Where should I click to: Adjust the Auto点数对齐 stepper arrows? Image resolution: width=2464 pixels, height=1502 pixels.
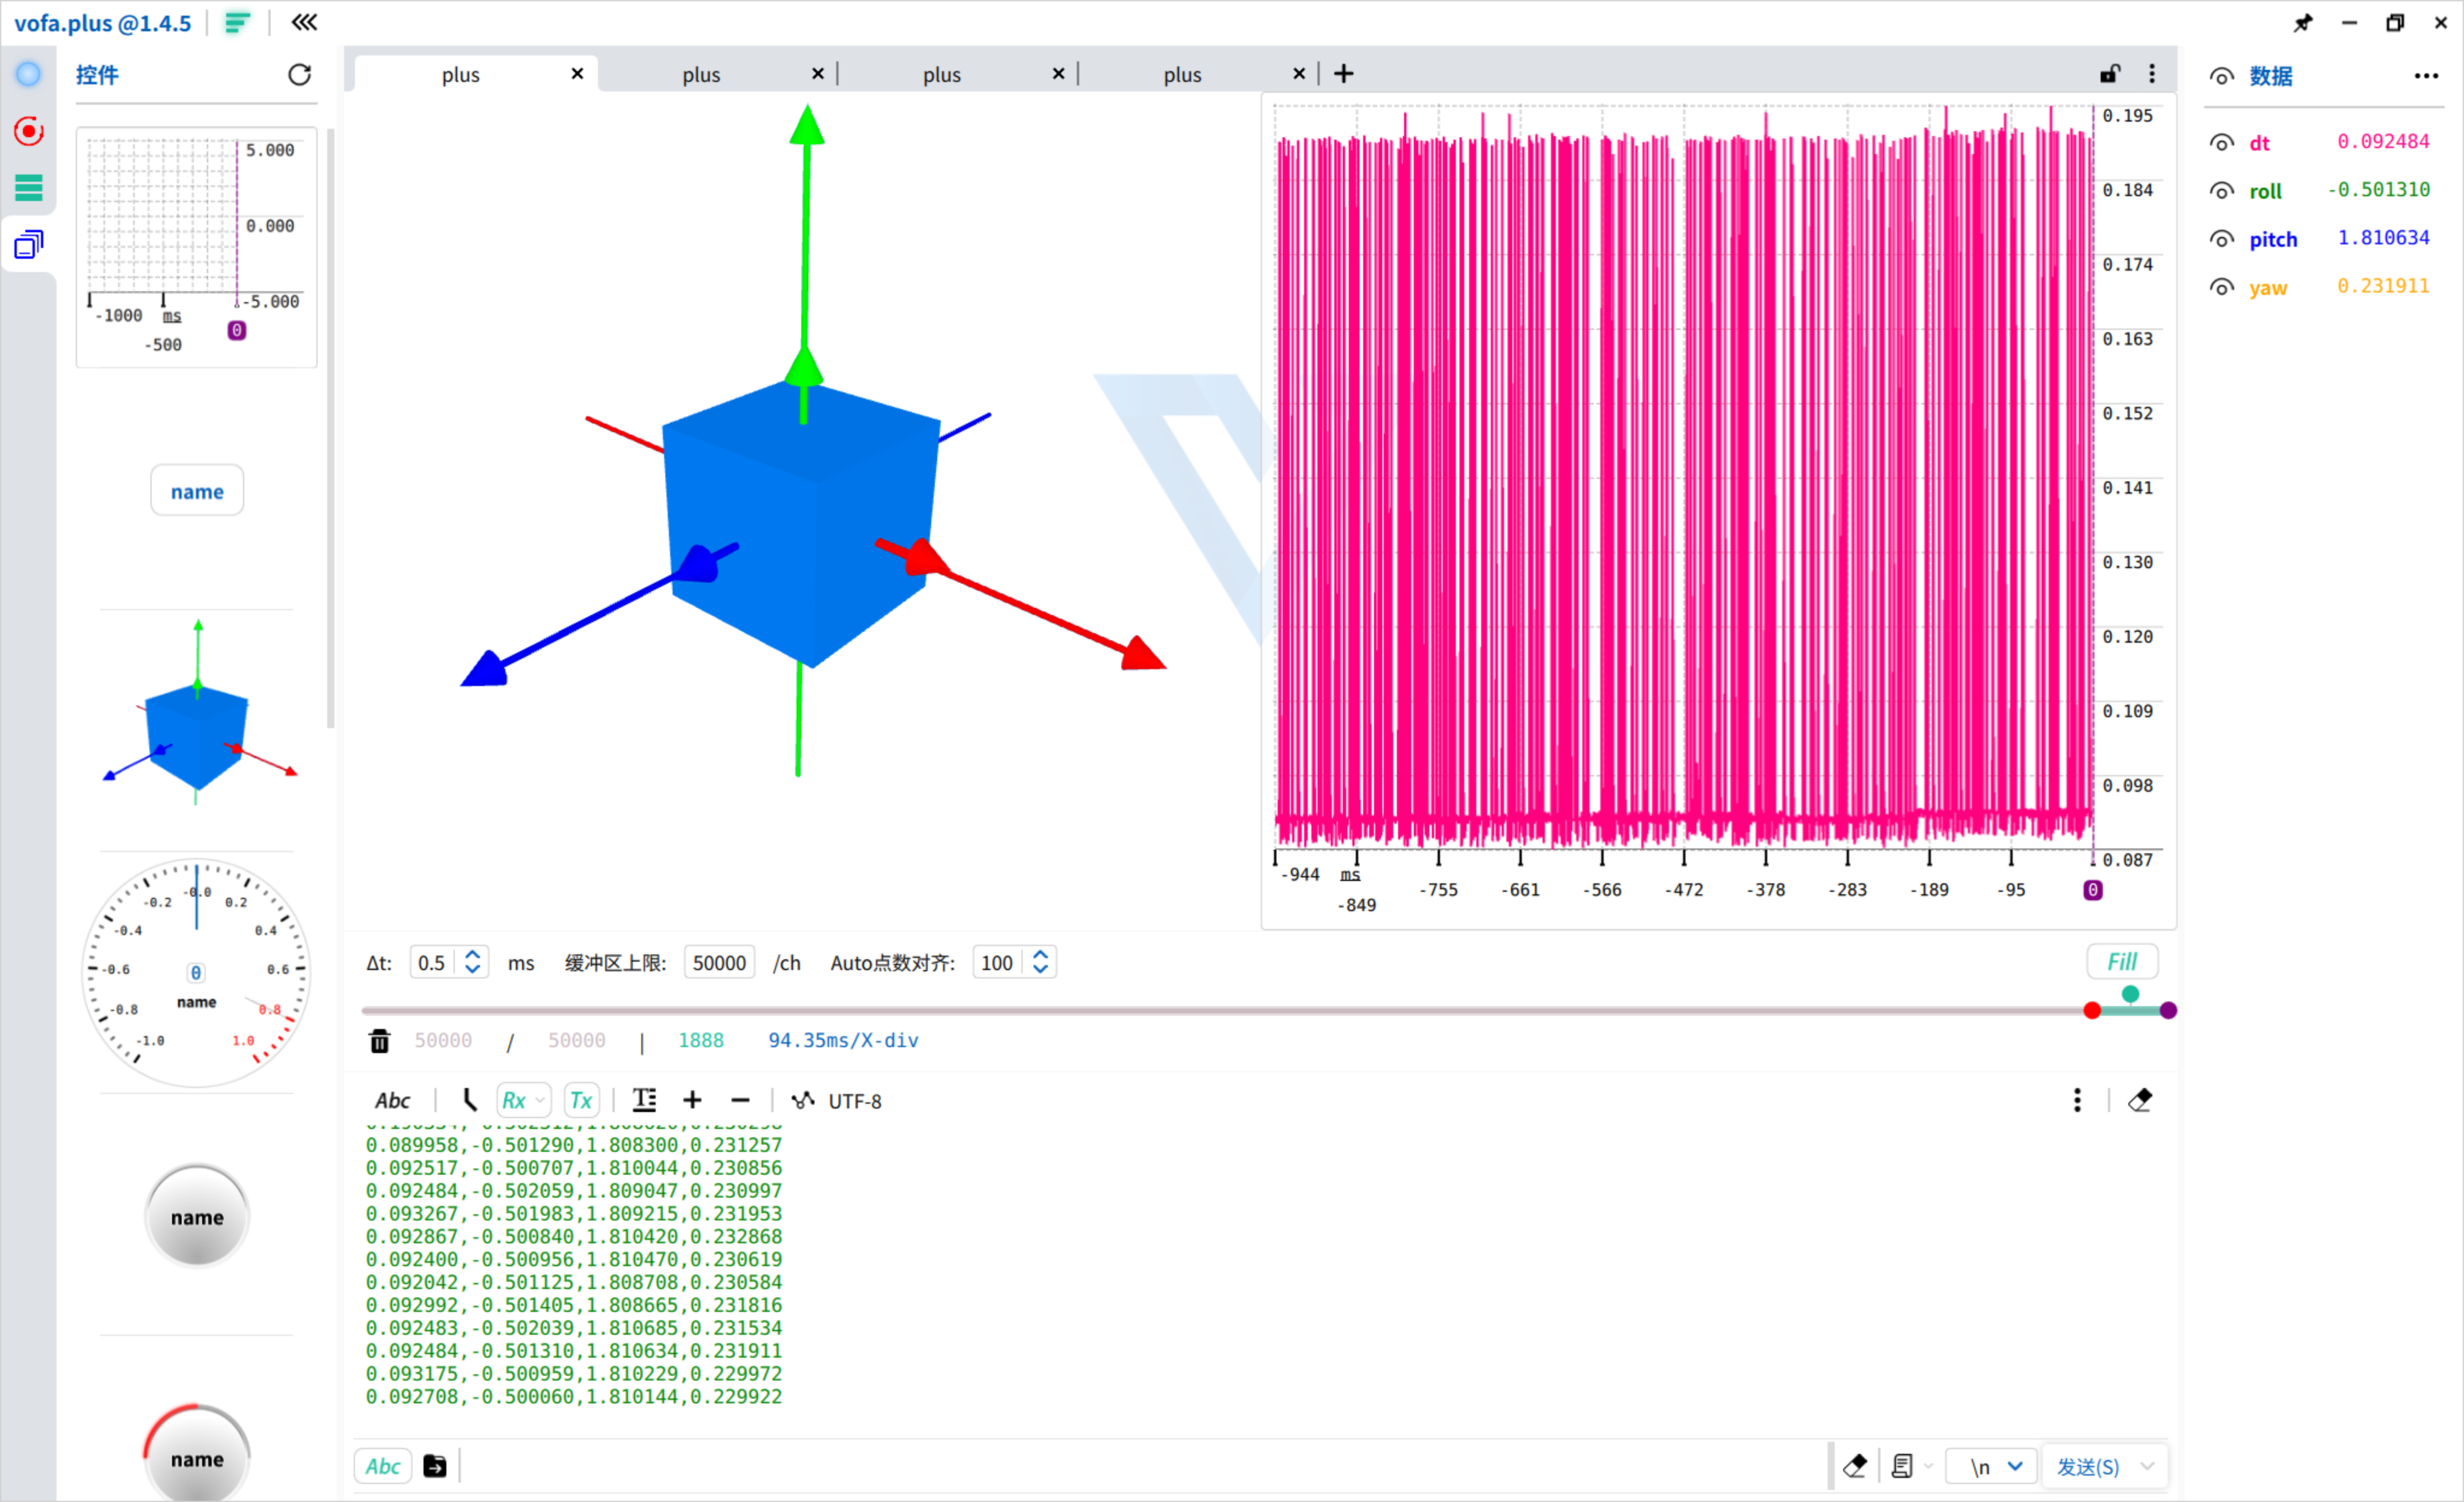point(1040,962)
